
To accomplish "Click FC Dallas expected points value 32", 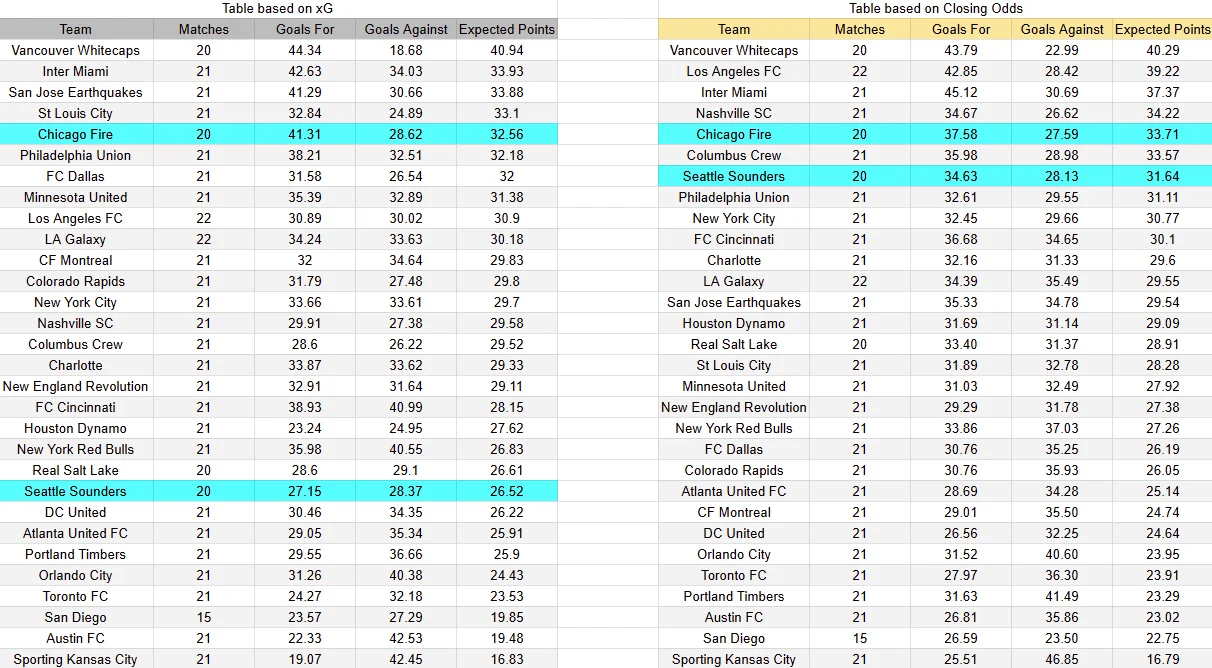I will [507, 176].
